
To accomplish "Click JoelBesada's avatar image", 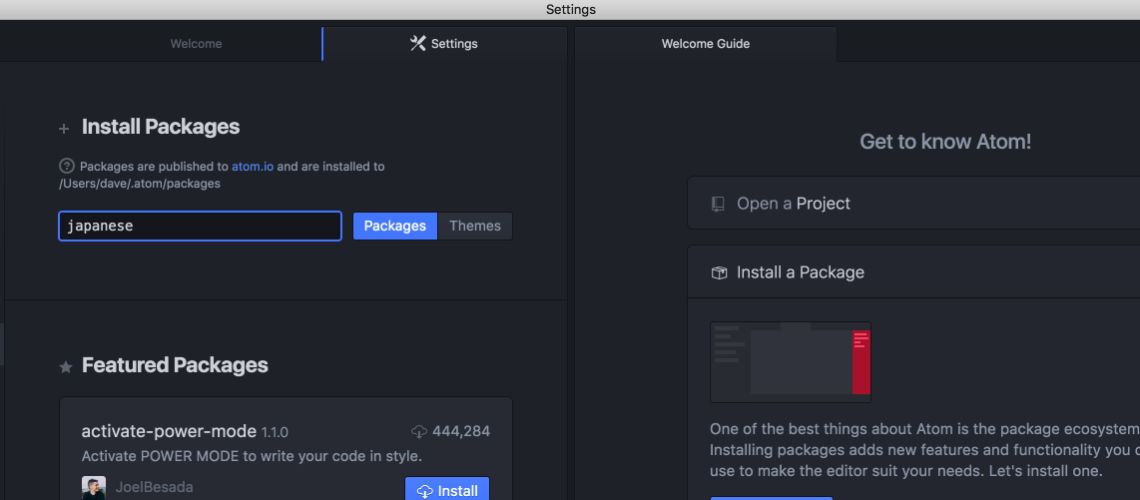I will tap(94, 488).
